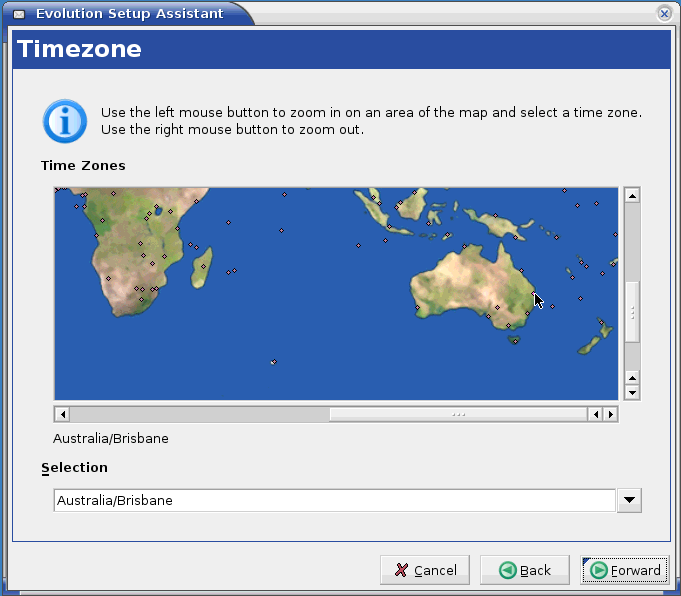Click the map's vertical scrollbar thumb
The width and height of the screenshot is (681, 596).
[x=631, y=312]
